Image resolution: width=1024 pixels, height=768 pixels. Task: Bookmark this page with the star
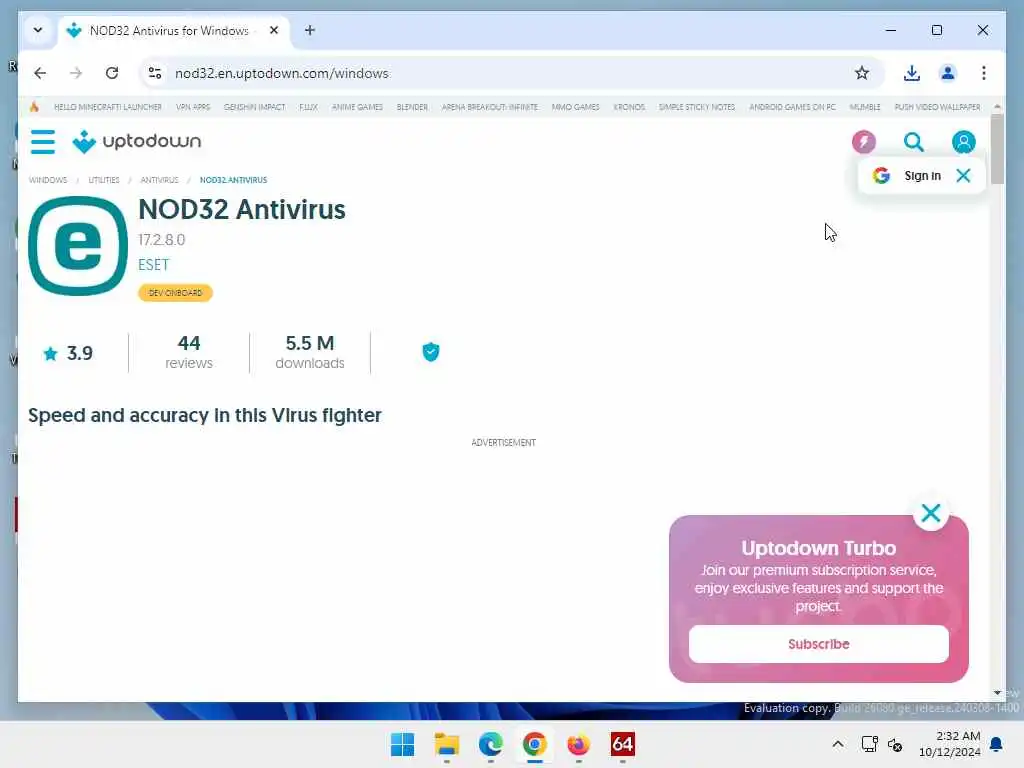861,73
